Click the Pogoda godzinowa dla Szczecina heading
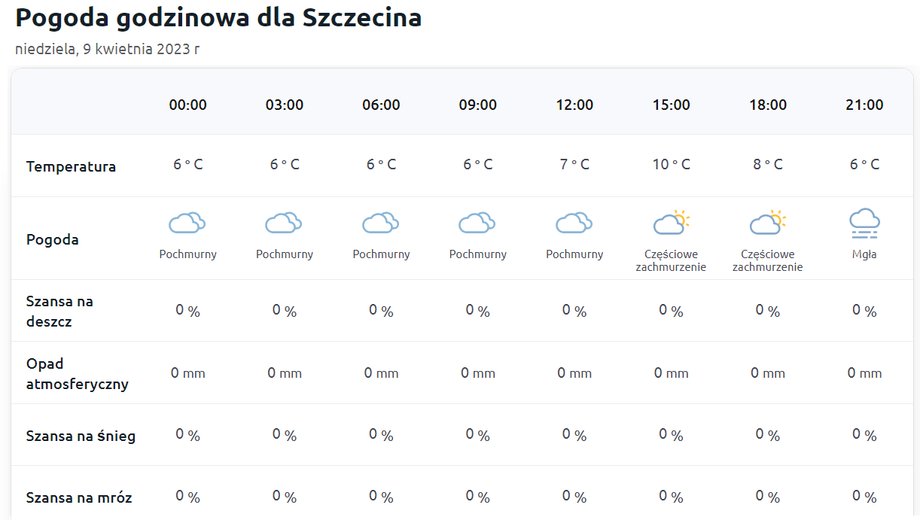The height and width of the screenshot is (520, 920). coord(218,18)
